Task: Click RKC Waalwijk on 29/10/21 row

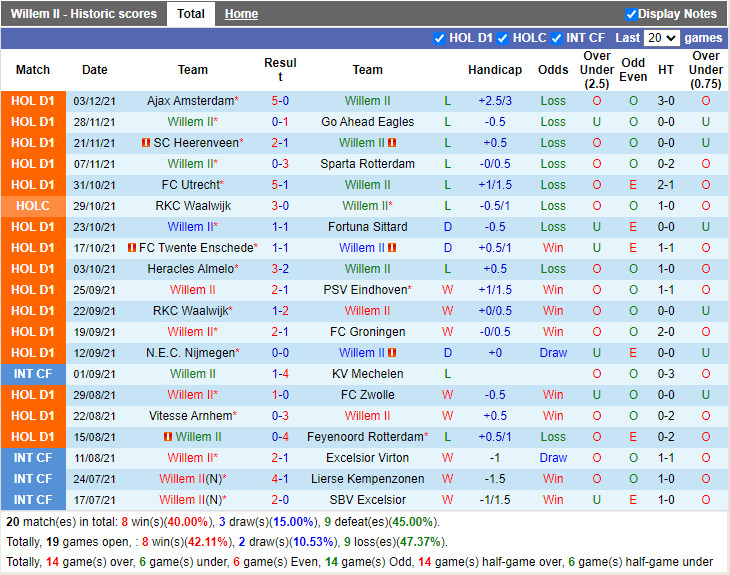Action: click(193, 206)
